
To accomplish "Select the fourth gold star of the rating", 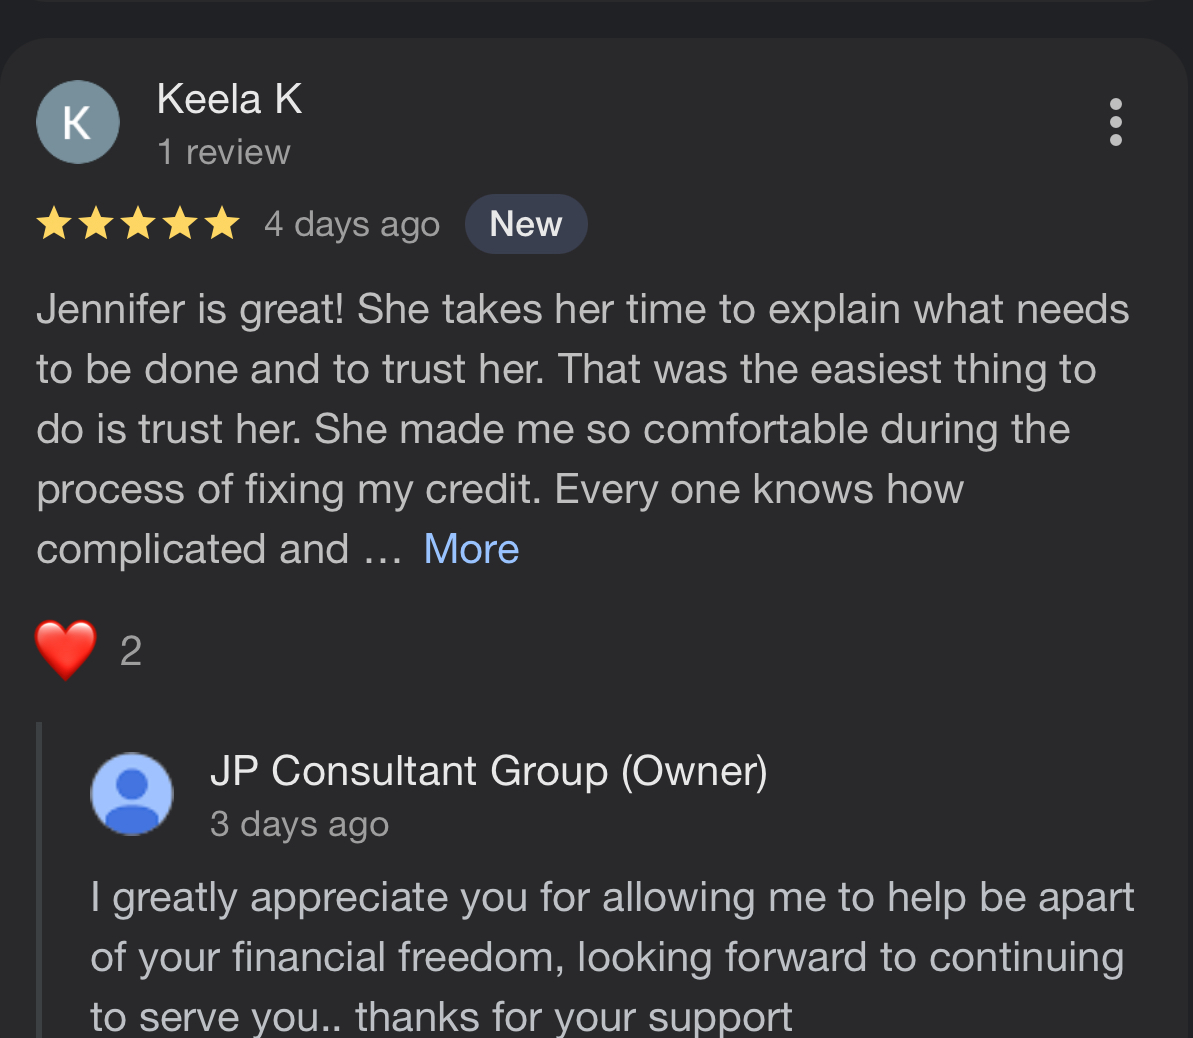I will click(x=180, y=224).
